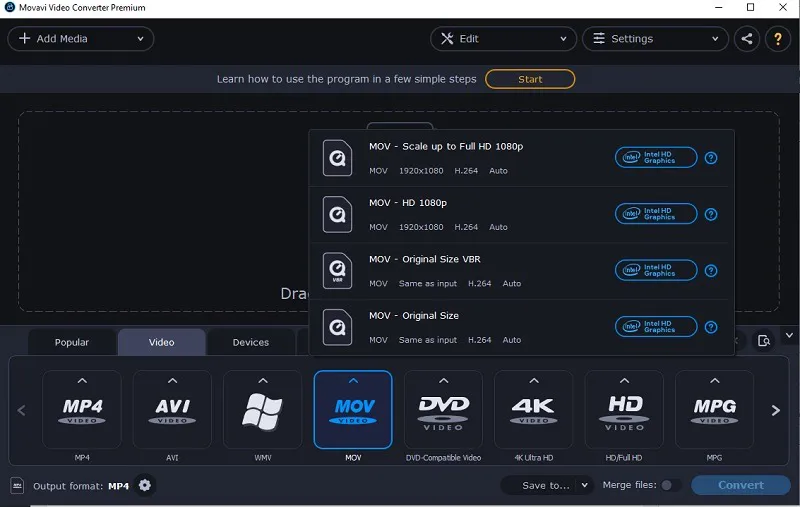Click the Save to button
Viewport: 800px width, 507px height.
(545, 486)
